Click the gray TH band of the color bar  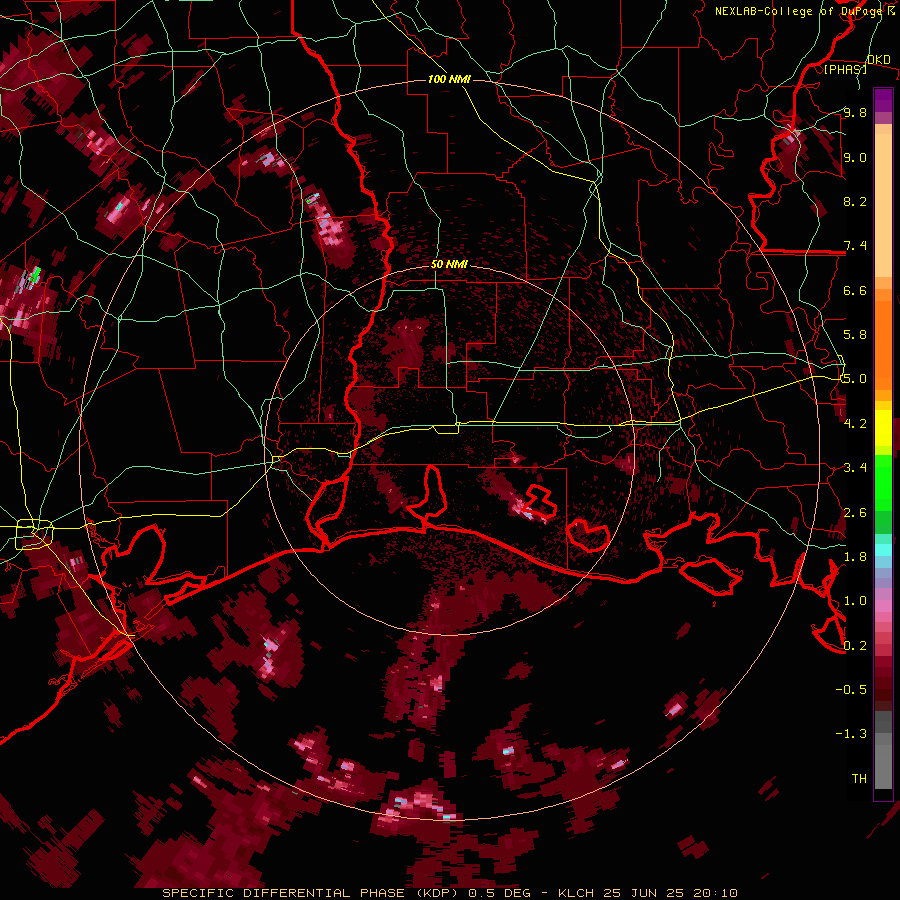pyautogui.click(x=883, y=766)
